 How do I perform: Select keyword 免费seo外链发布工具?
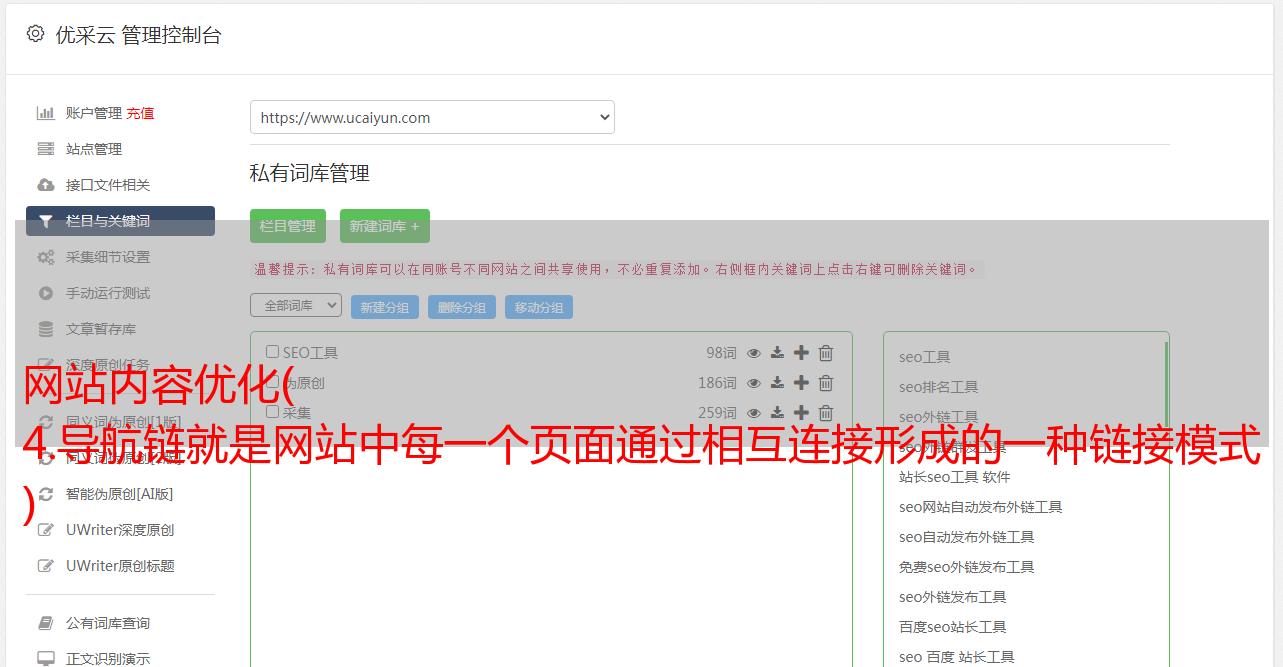click(966, 567)
